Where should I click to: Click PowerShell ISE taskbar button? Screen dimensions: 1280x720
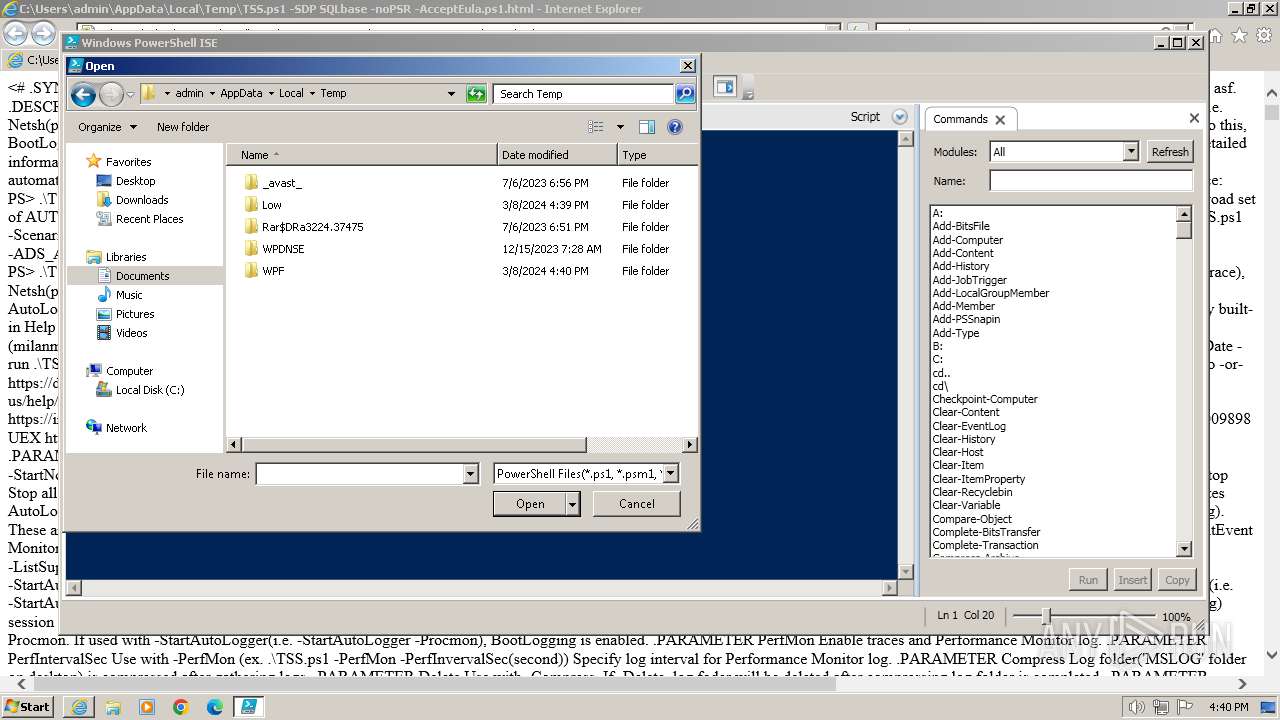(248, 706)
